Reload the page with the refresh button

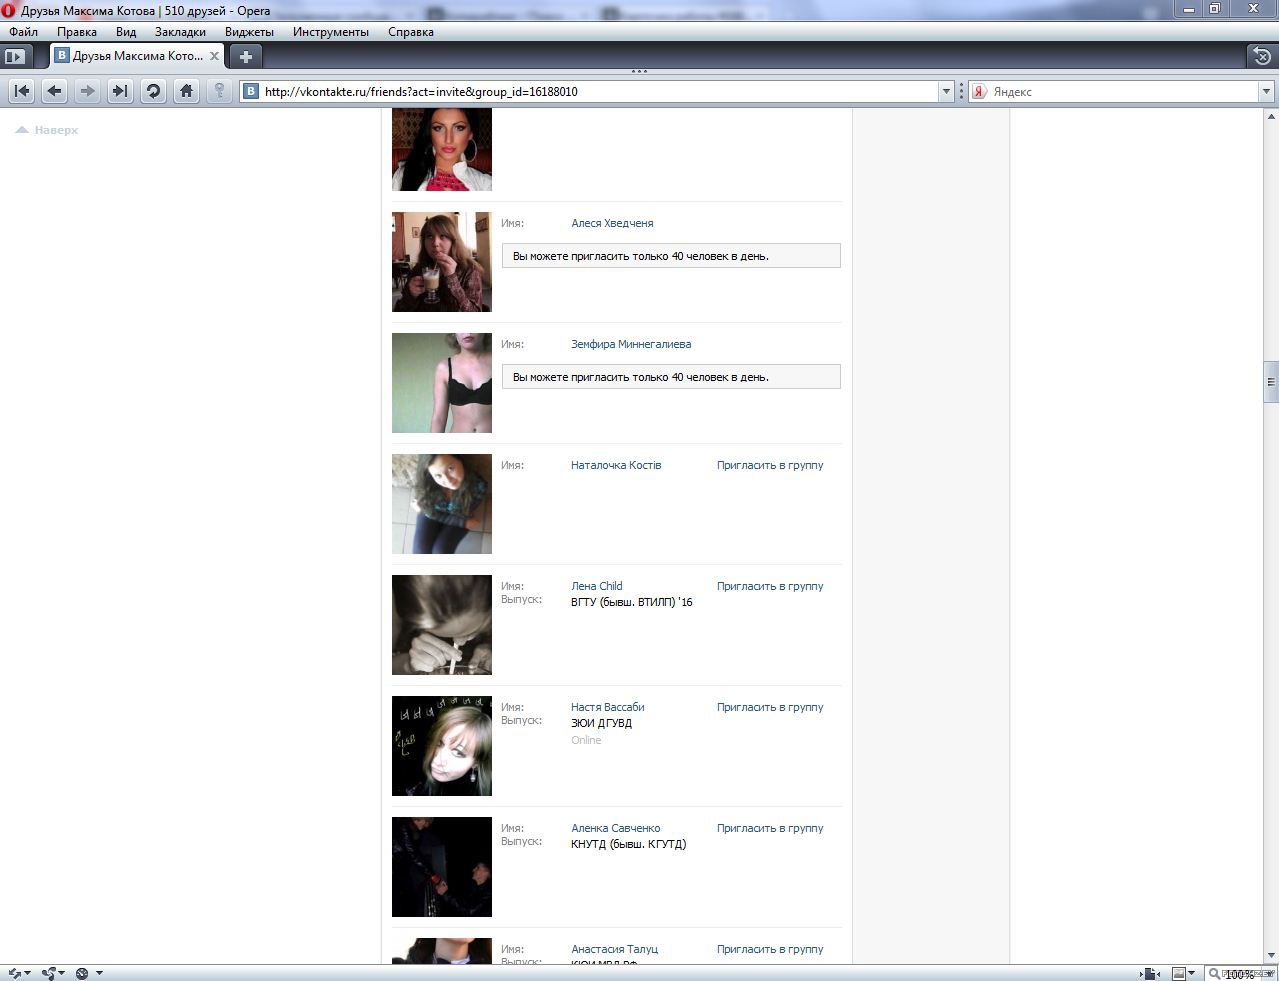[x=153, y=91]
